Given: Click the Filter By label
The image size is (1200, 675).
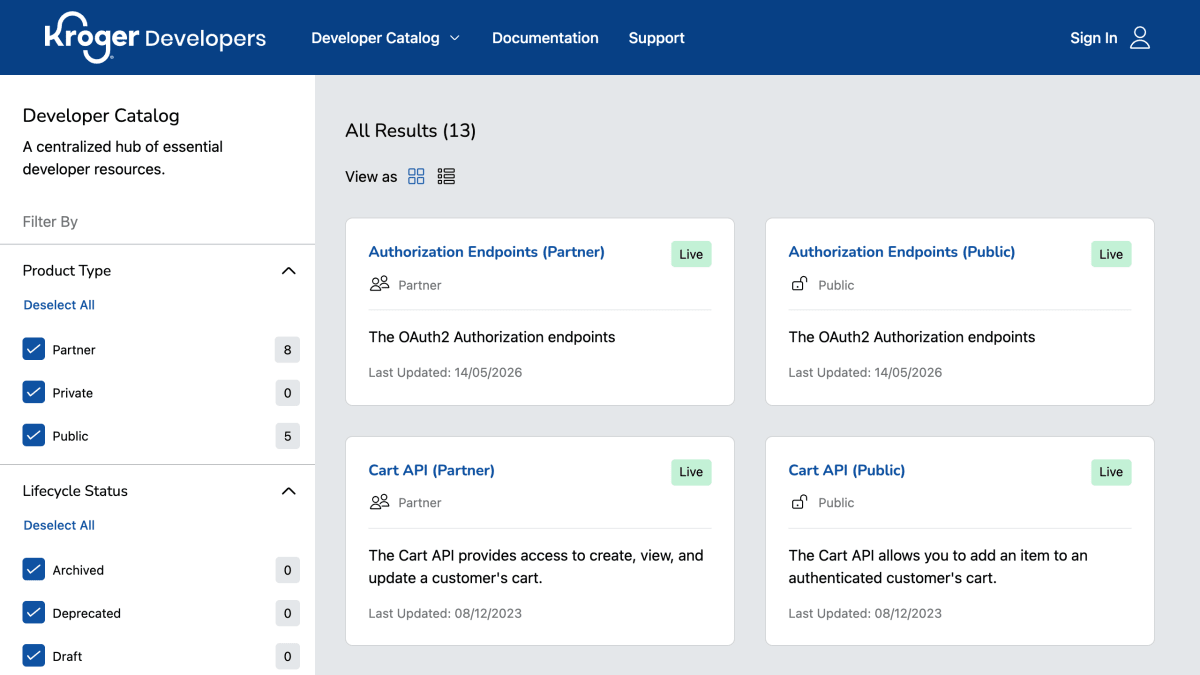Looking at the screenshot, I should [x=50, y=222].
